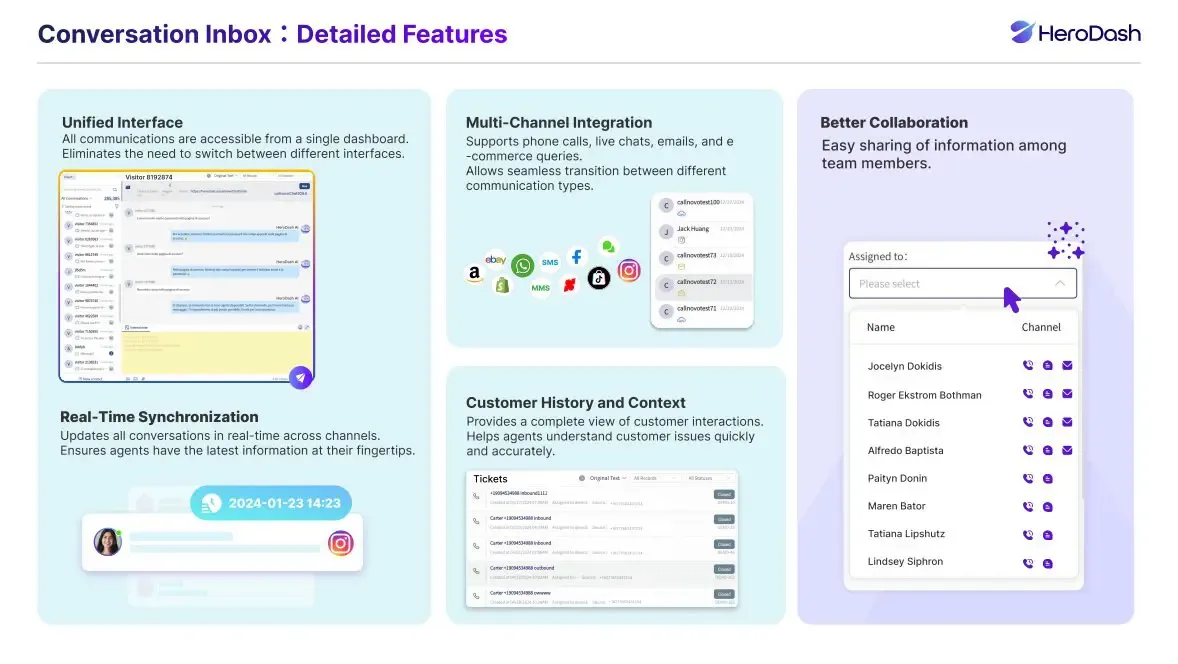The height and width of the screenshot is (664, 1178).
Task: Click the Closed badge on the first ticket
Action: tap(723, 494)
